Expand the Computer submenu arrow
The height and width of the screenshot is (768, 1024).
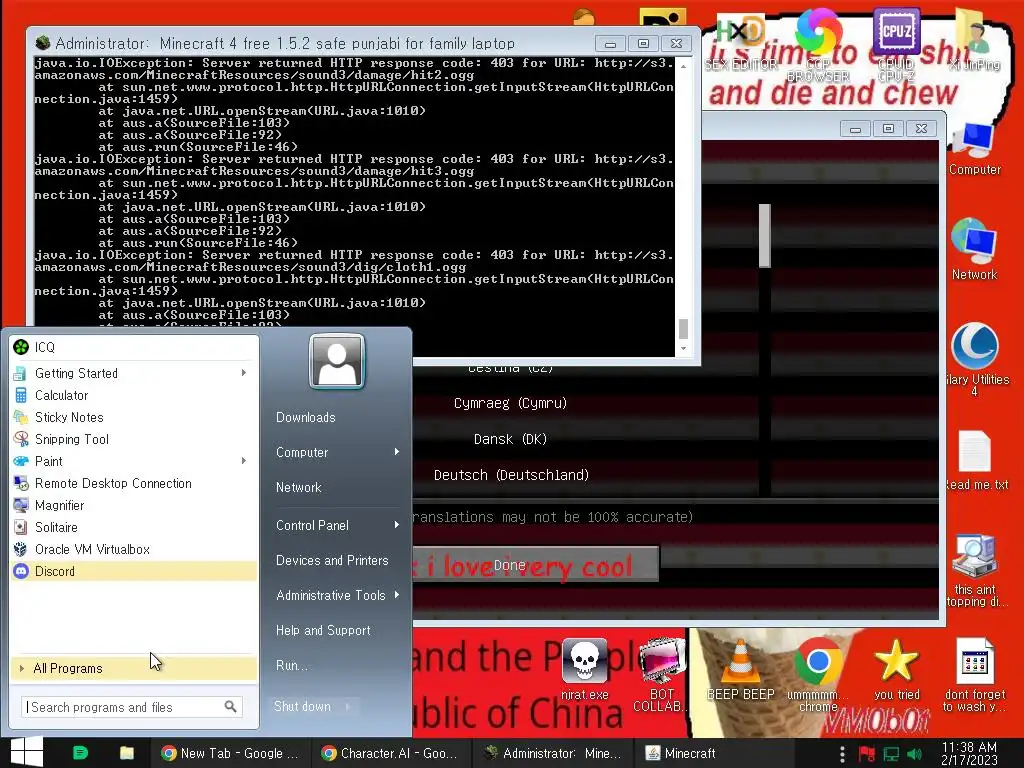(396, 452)
